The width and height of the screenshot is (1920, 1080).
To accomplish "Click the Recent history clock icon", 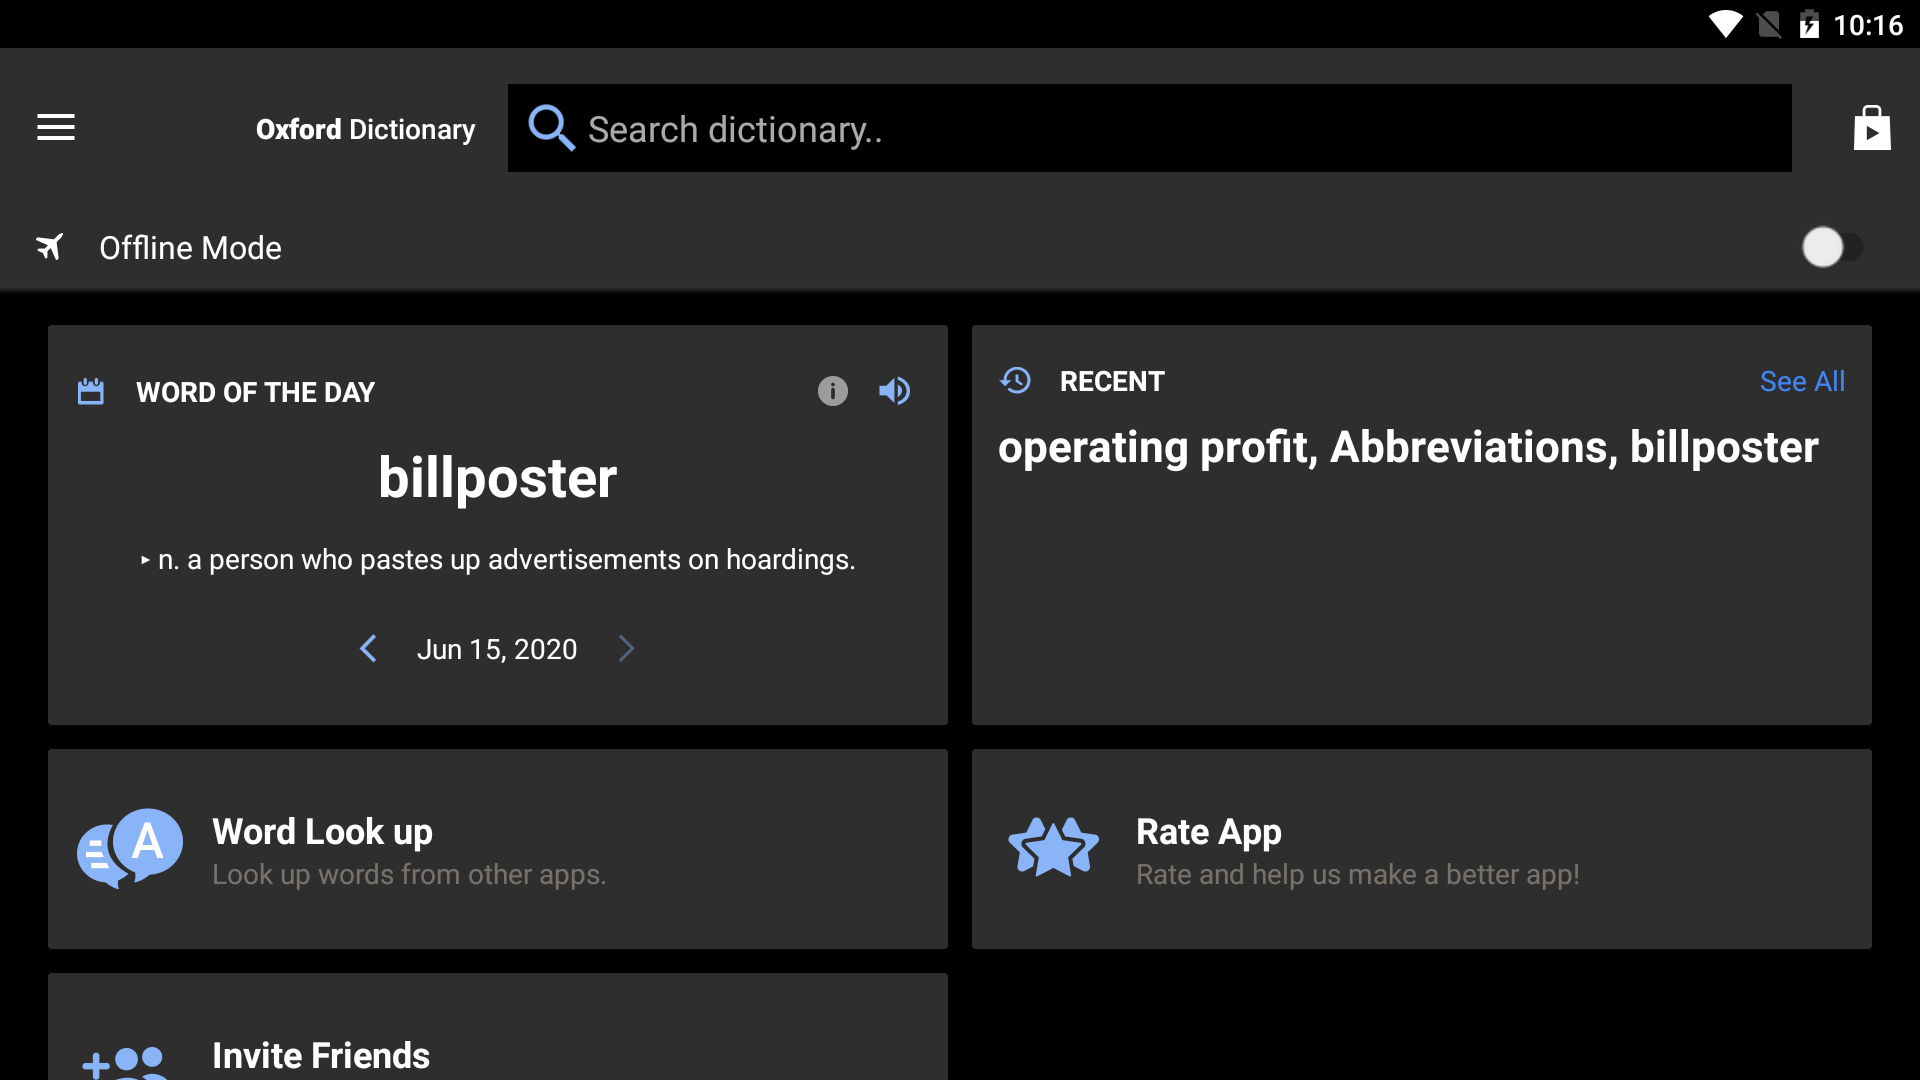I will 1017,380.
